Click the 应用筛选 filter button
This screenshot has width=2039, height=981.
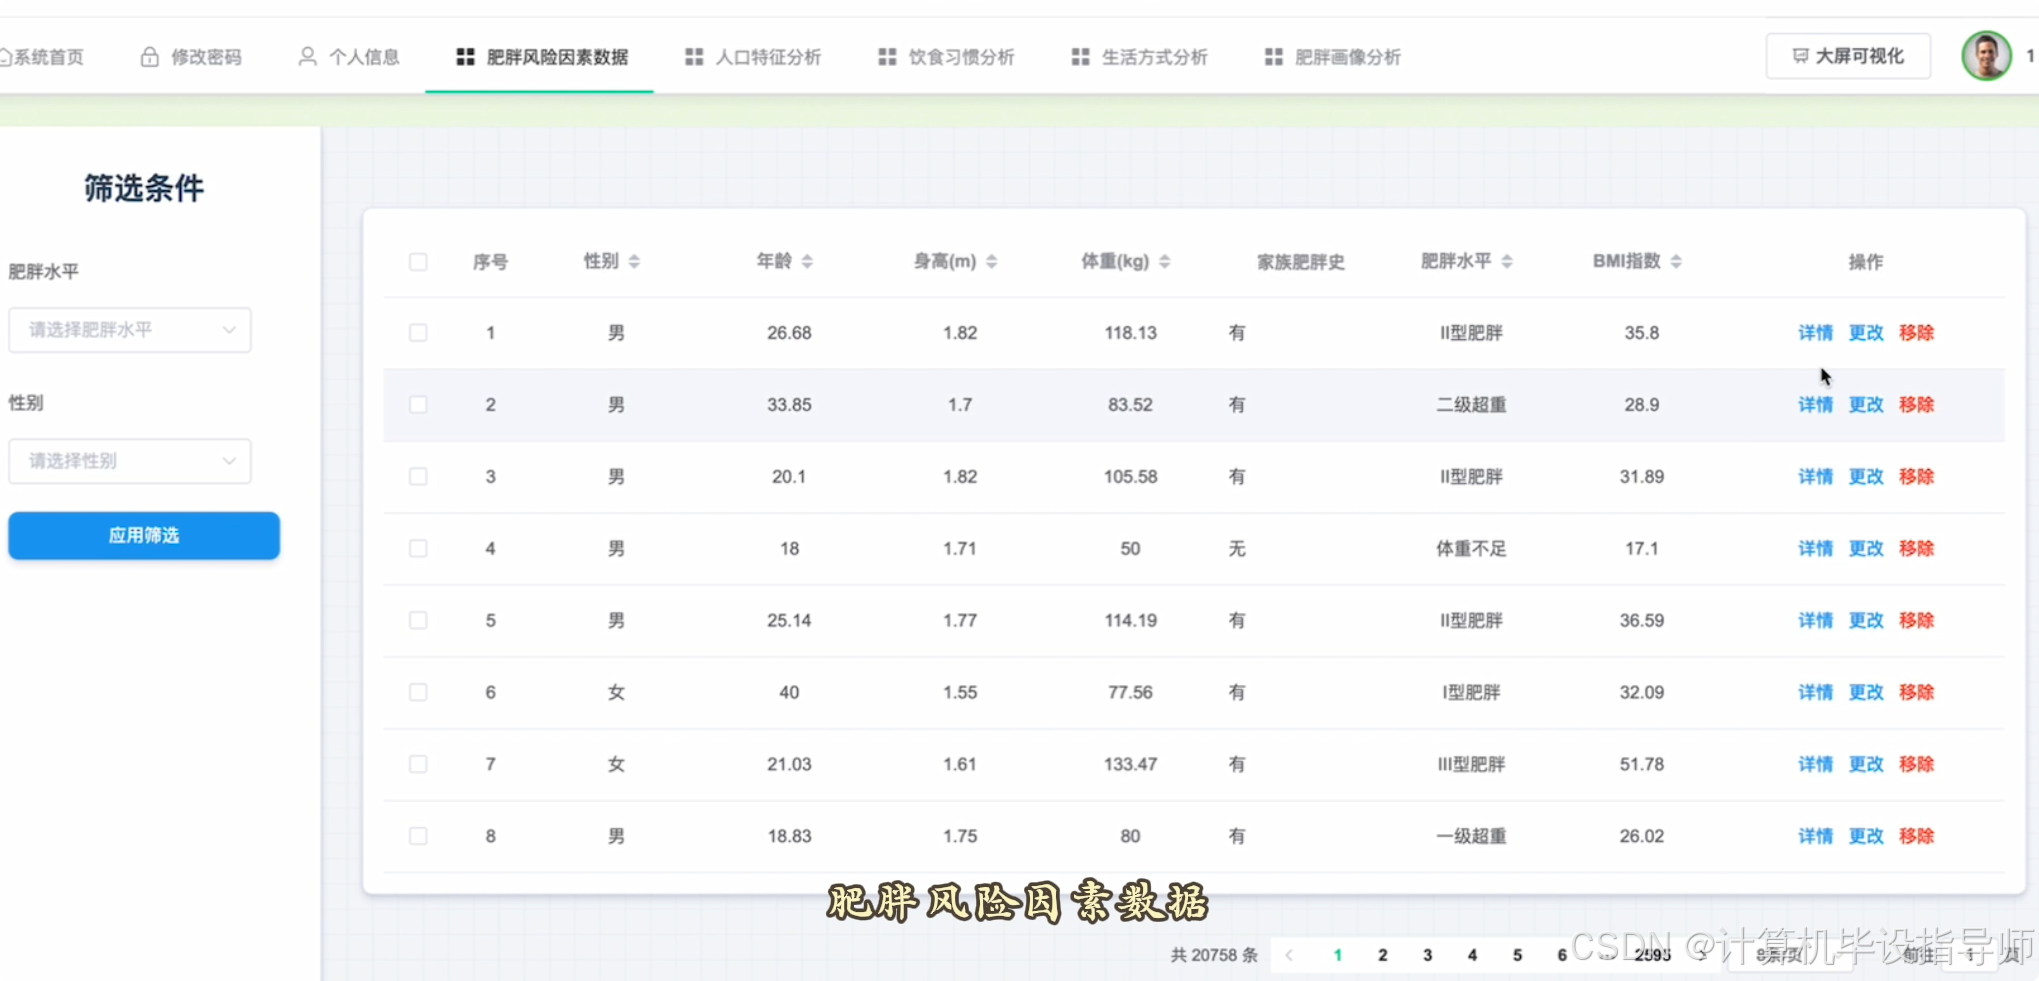[x=143, y=535]
